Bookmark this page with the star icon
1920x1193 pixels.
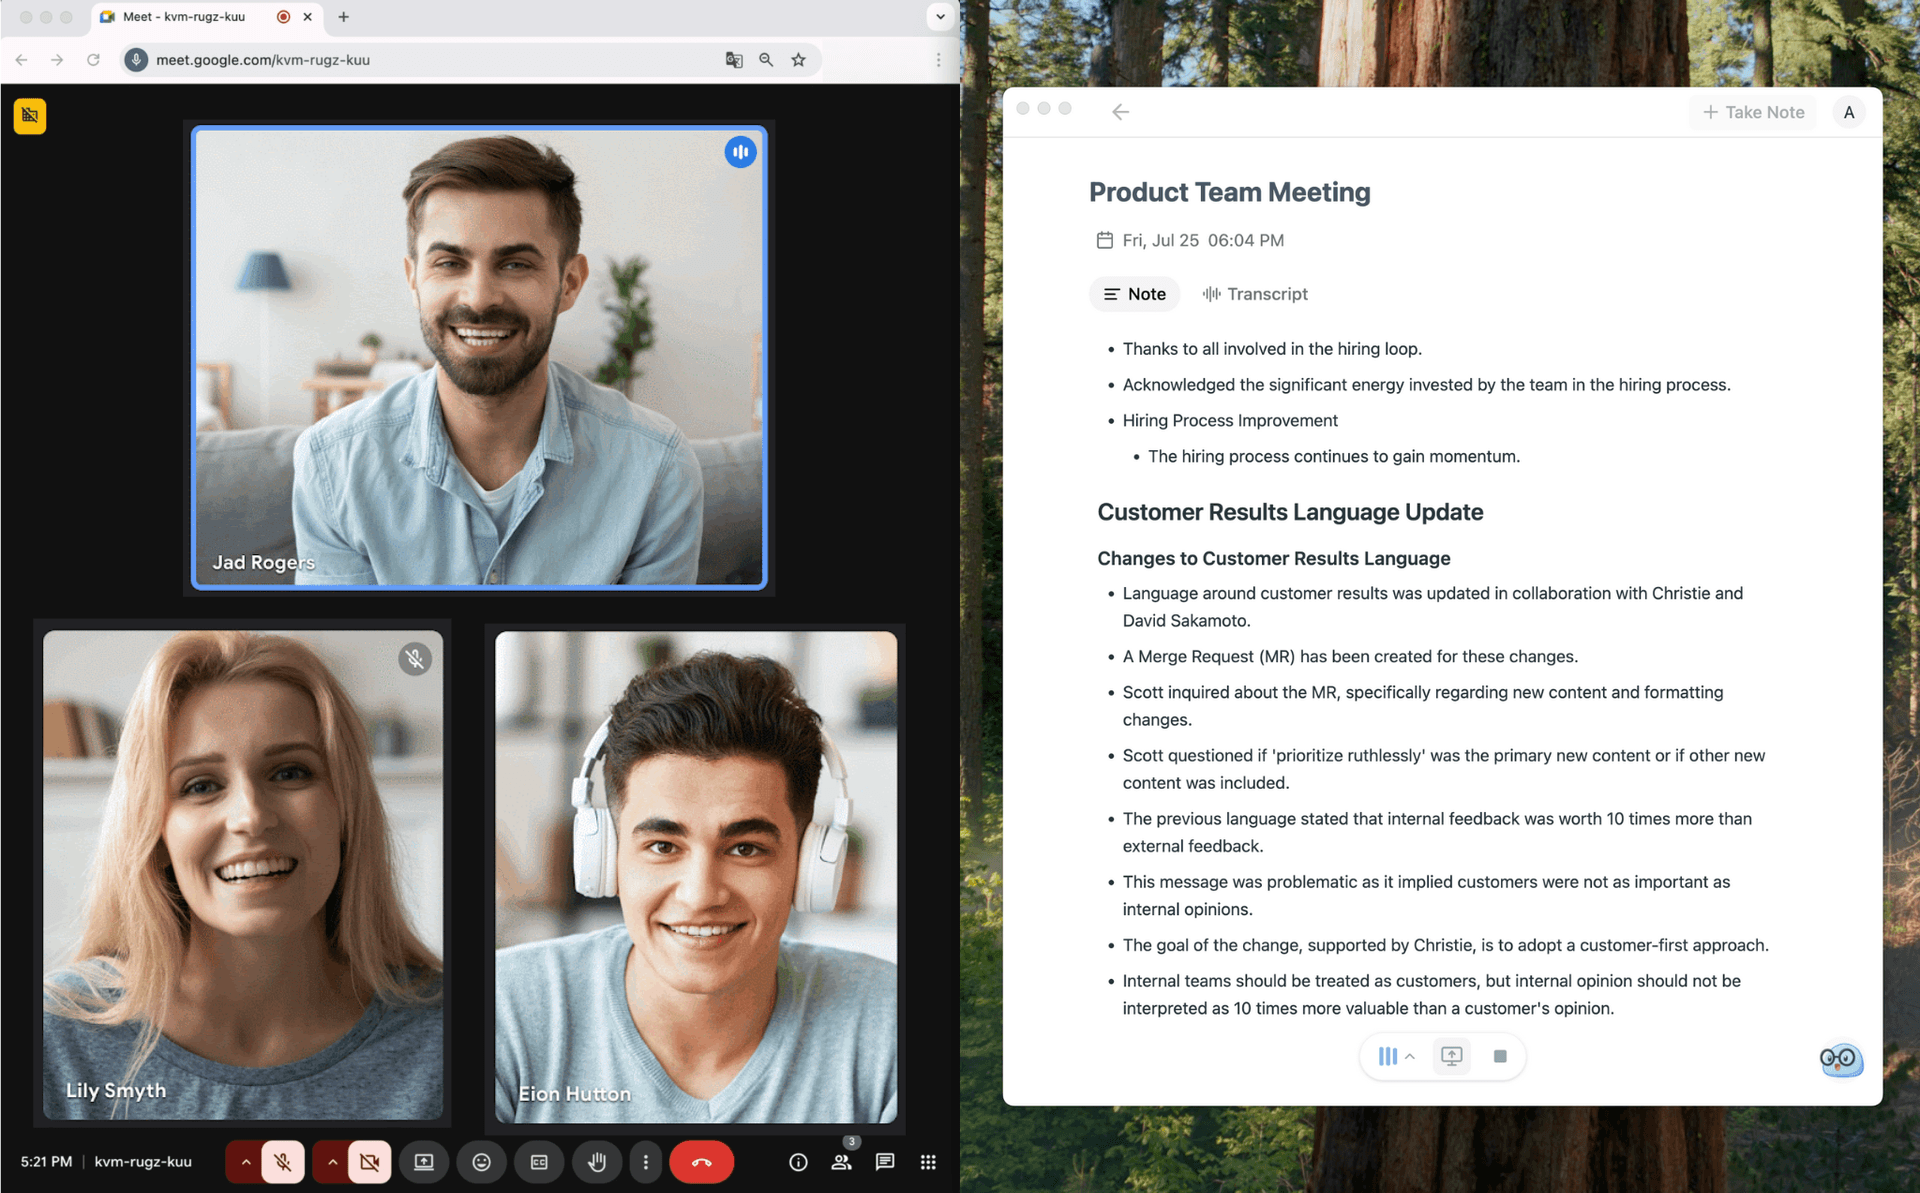798,60
